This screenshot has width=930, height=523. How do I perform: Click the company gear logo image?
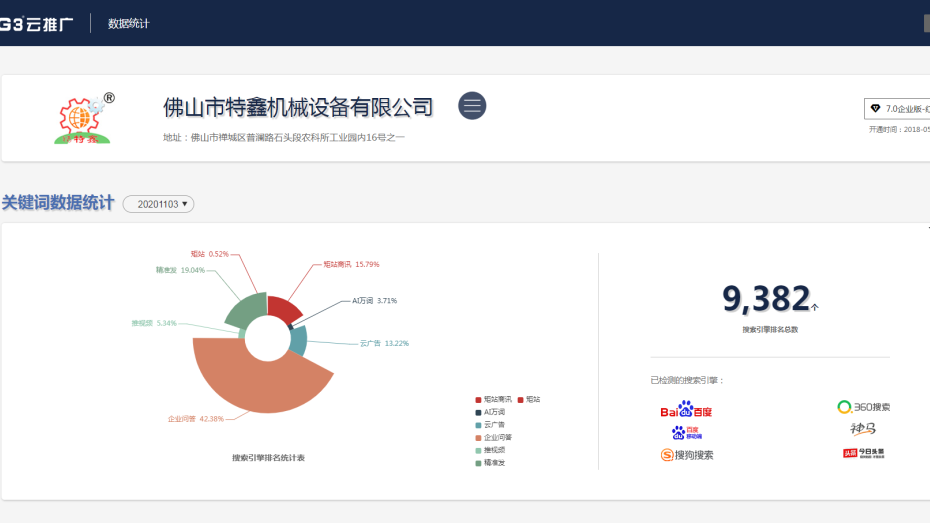click(85, 119)
